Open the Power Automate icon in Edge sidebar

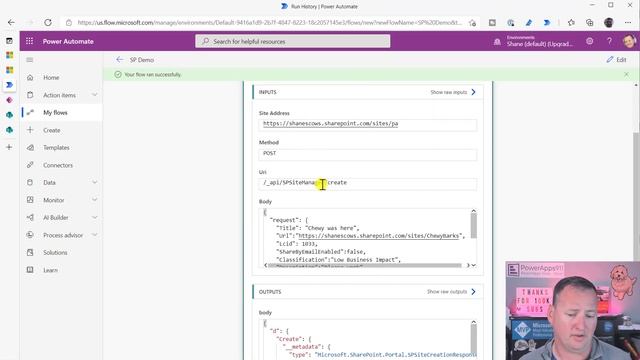tap(9, 85)
